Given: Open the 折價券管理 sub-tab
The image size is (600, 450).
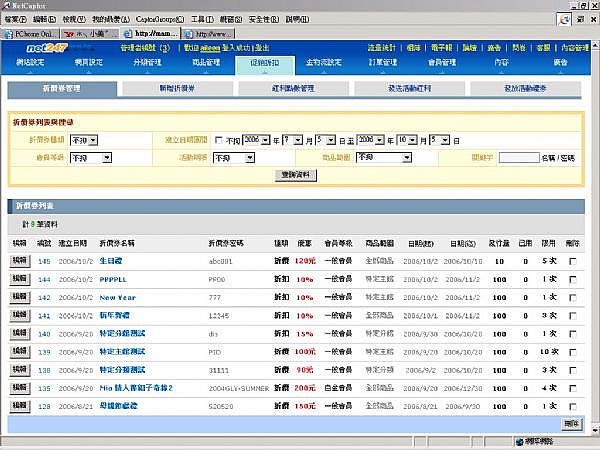Looking at the screenshot, I should coord(62,88).
